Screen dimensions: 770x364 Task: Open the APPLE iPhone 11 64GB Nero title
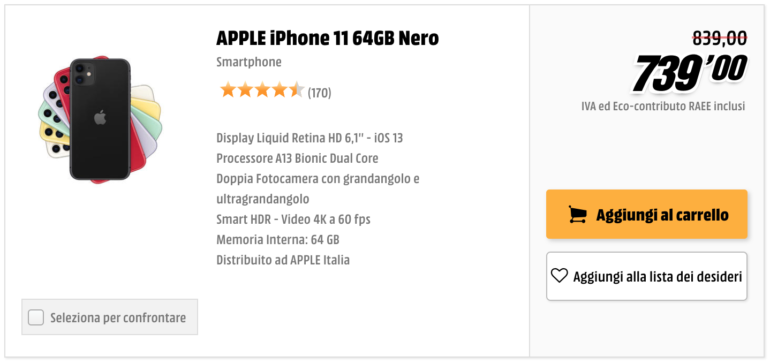(328, 38)
